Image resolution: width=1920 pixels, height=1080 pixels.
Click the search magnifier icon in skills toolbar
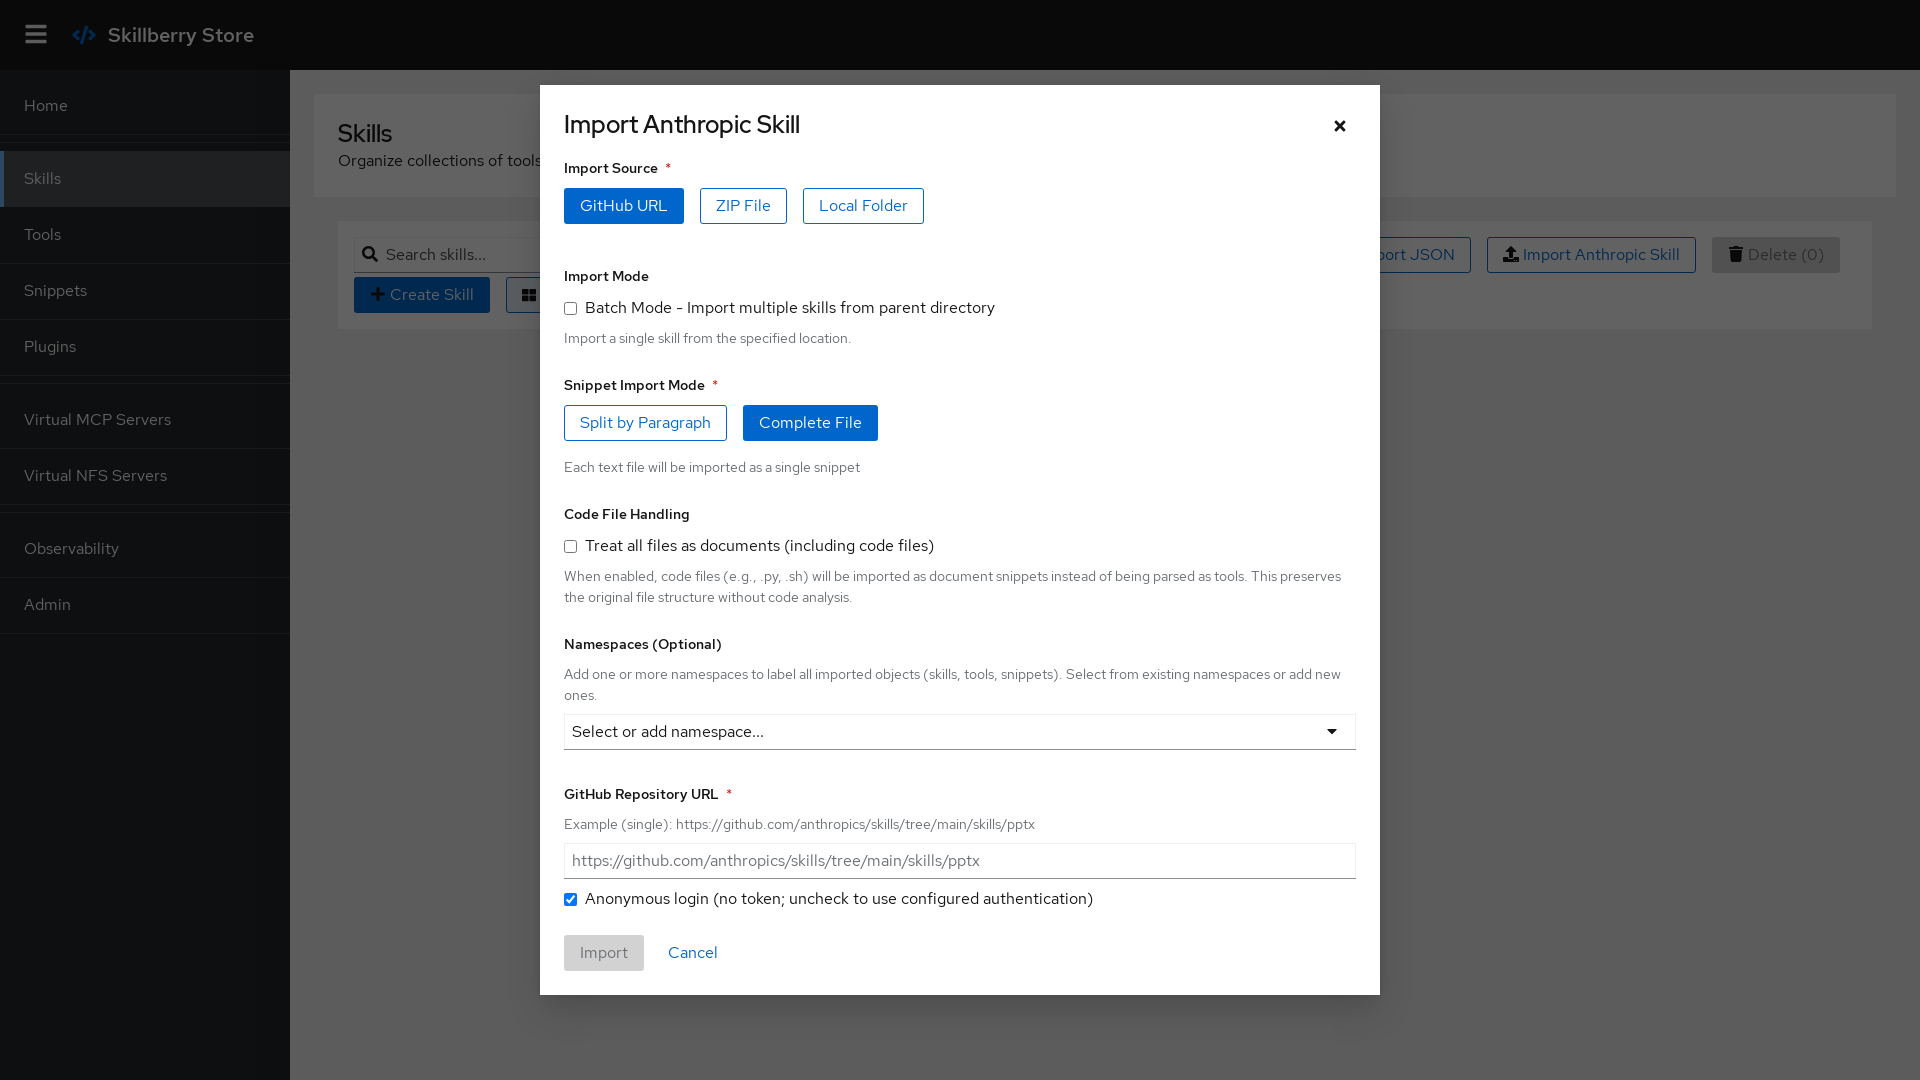(370, 254)
